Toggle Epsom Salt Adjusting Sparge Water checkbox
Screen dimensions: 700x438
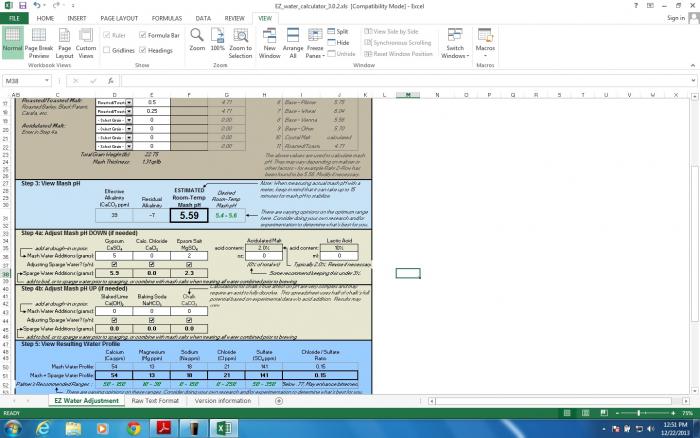pos(189,264)
